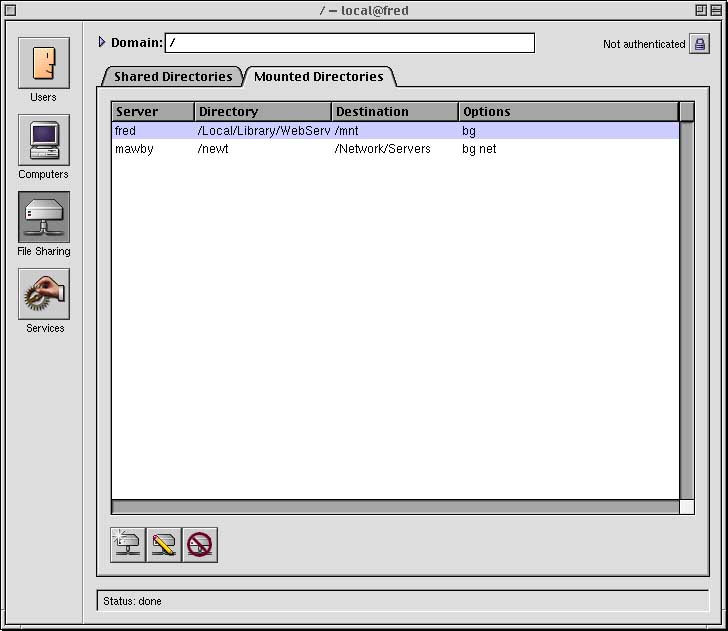Click the /Network/Servers destination cell
The height and width of the screenshot is (631, 728).
click(383, 149)
